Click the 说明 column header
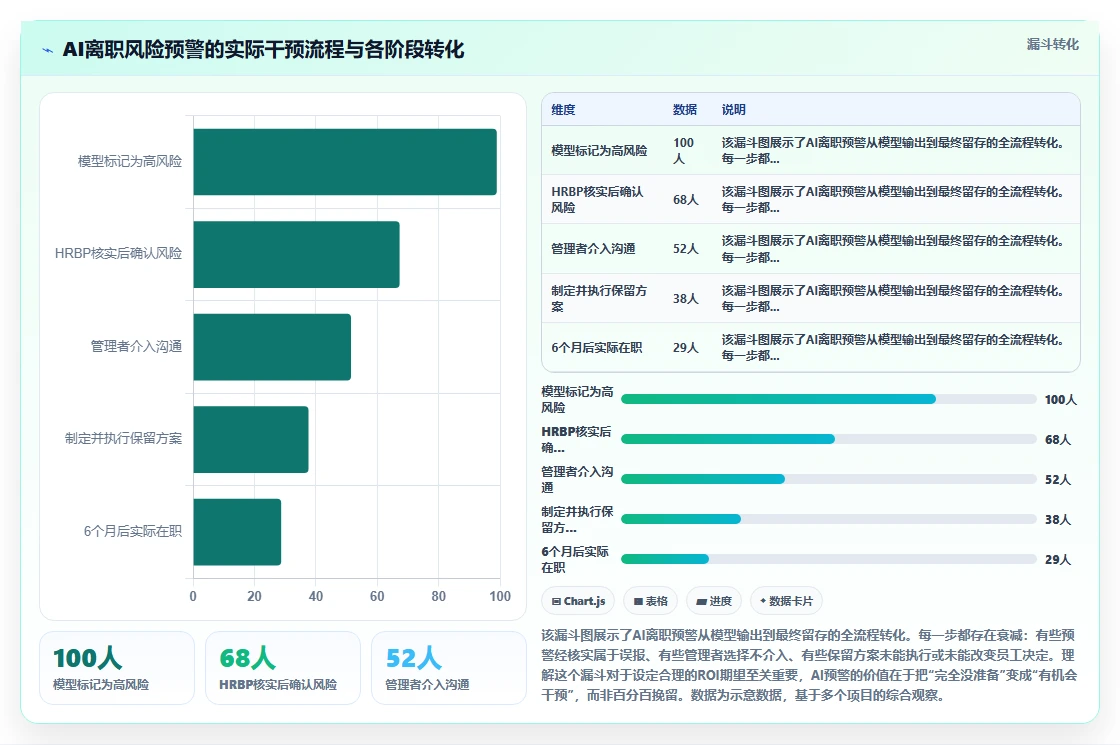Viewport: 1120px width, 745px height. [733, 109]
